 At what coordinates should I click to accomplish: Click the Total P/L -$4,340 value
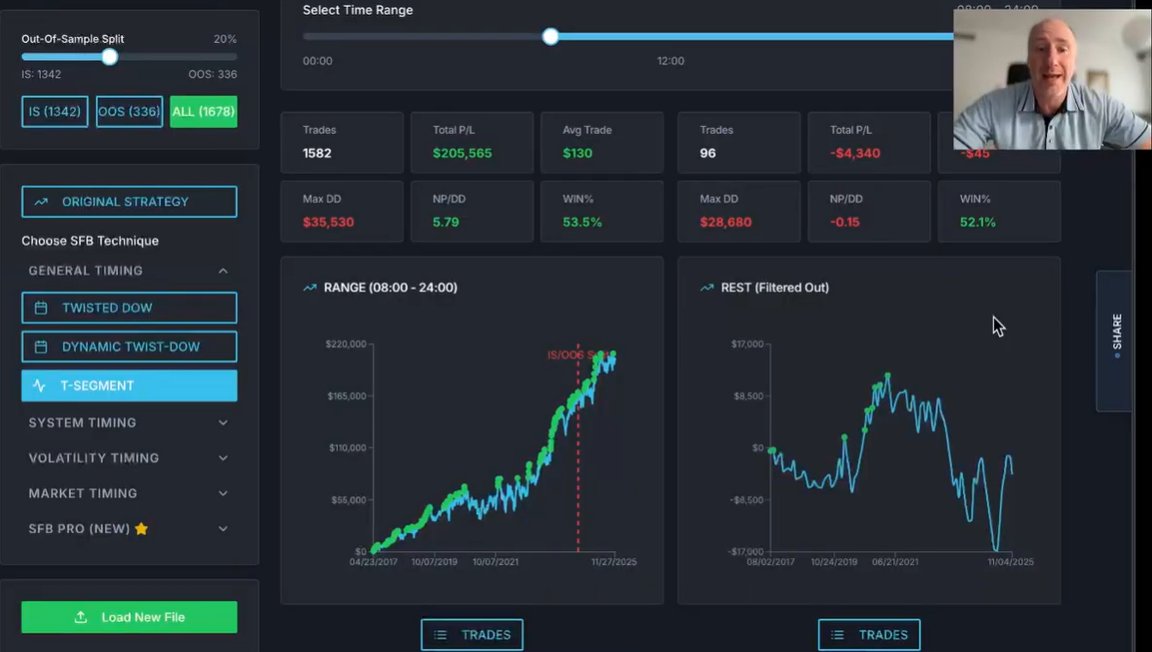[x=855, y=153]
